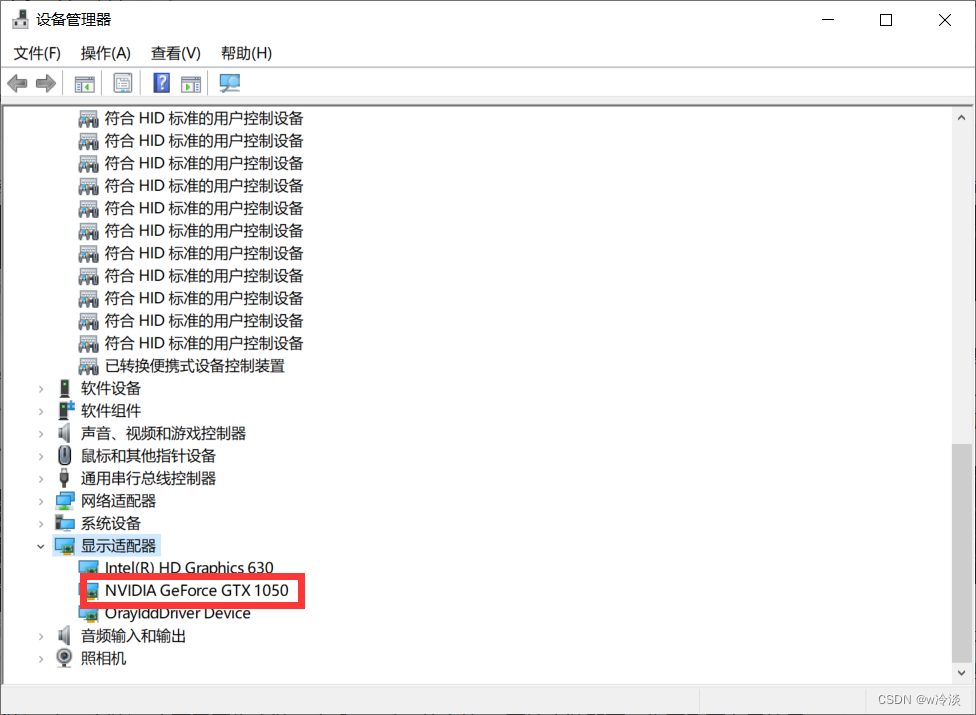Collapse the 显示适配器 category
This screenshot has height=715, width=976.
(40, 545)
